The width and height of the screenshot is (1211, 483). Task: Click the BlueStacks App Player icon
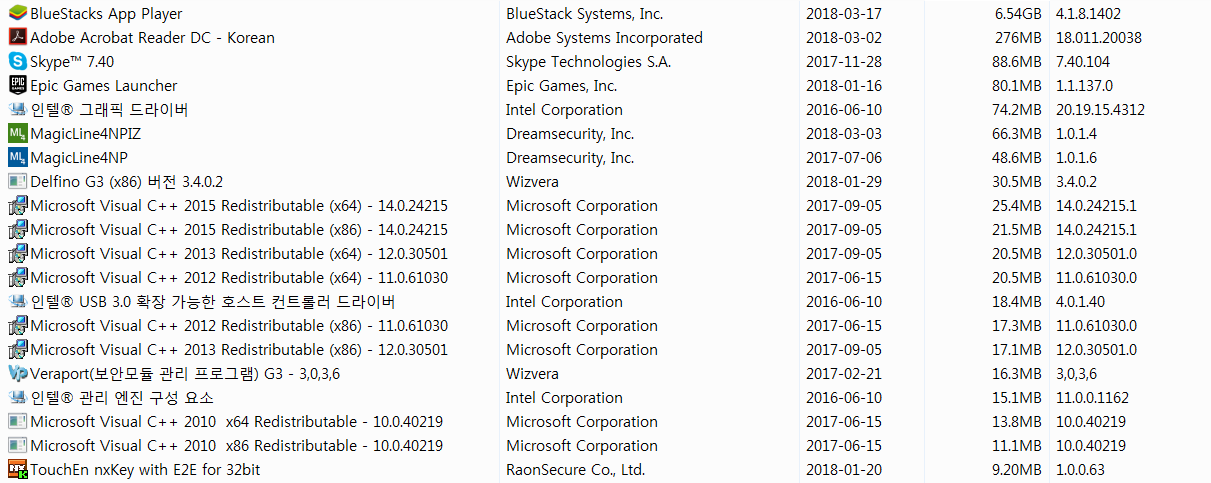click(x=17, y=14)
